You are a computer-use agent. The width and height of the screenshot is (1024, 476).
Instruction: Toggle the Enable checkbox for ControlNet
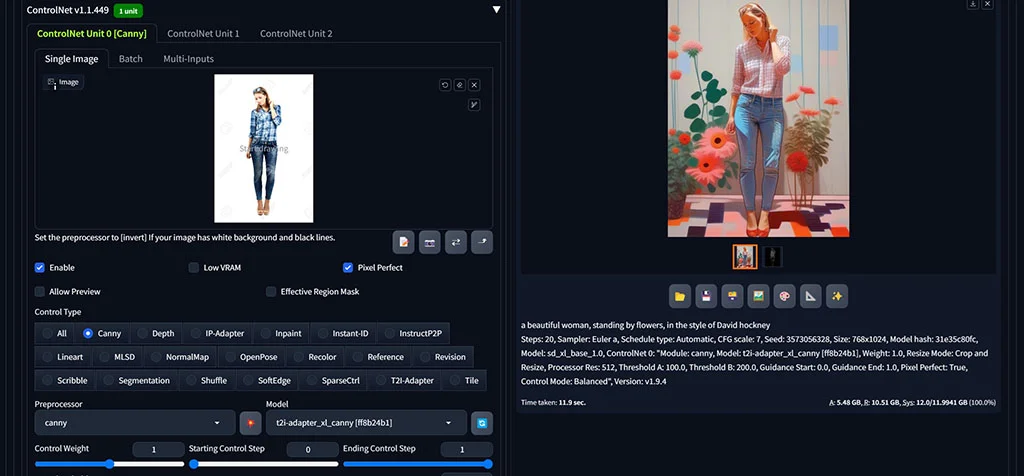[40, 268]
